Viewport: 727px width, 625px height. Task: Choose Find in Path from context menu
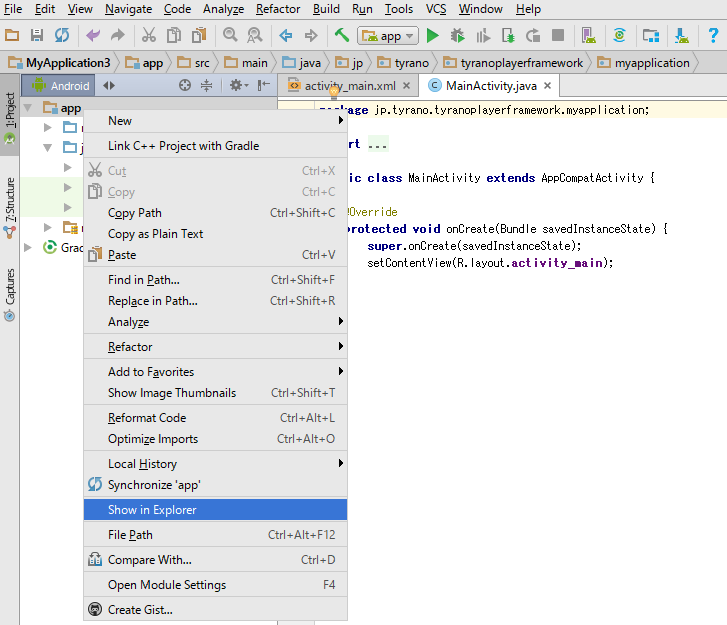click(216, 280)
